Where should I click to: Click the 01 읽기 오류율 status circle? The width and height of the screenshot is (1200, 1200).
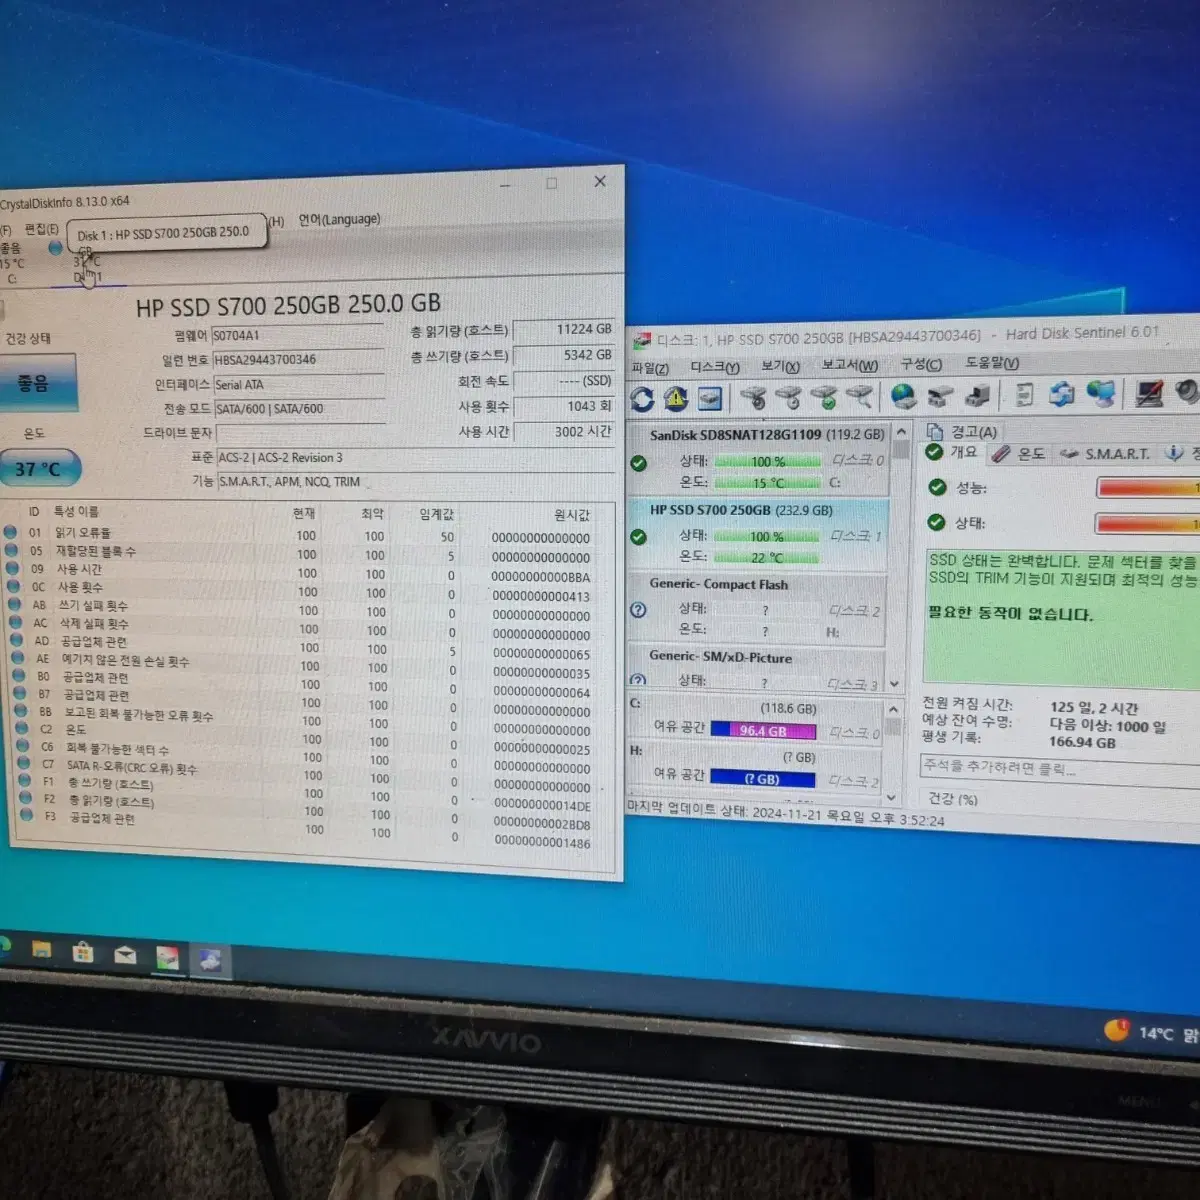coord(11,532)
